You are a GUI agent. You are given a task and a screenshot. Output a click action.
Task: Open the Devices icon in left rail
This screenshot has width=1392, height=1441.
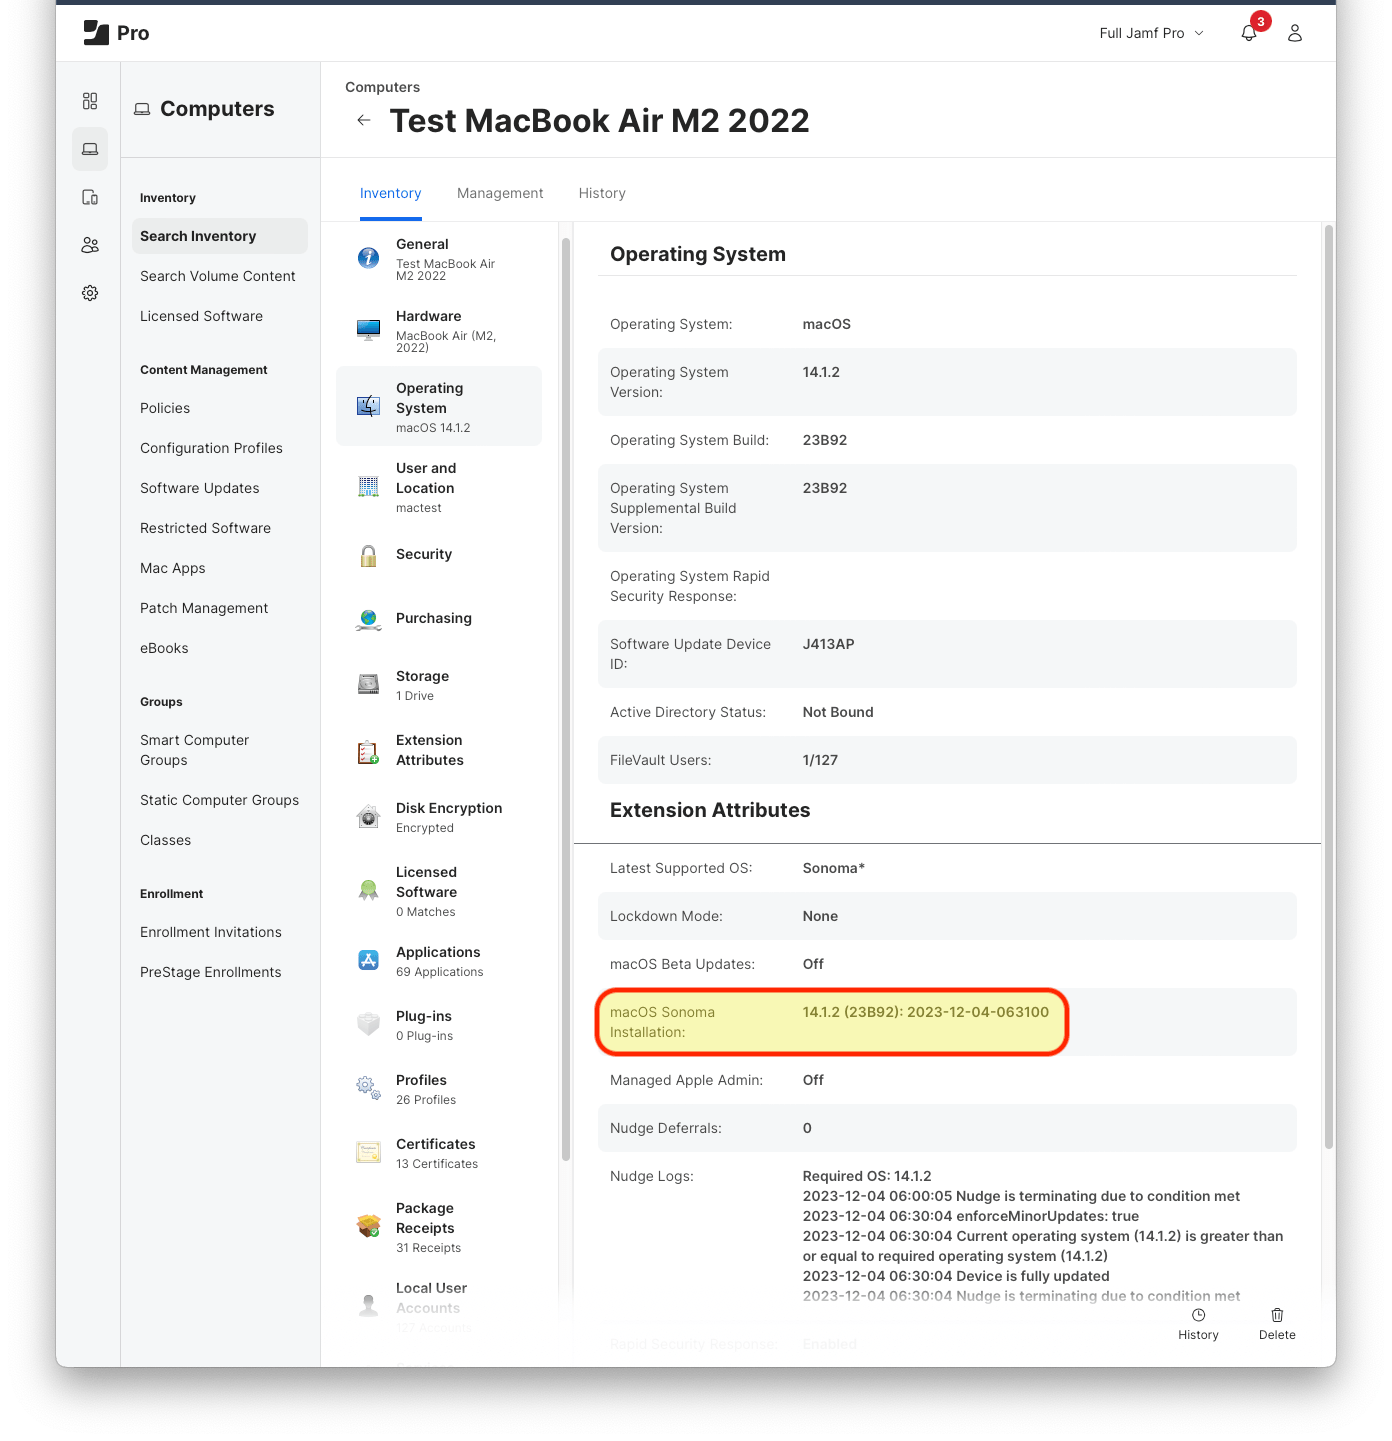point(90,197)
